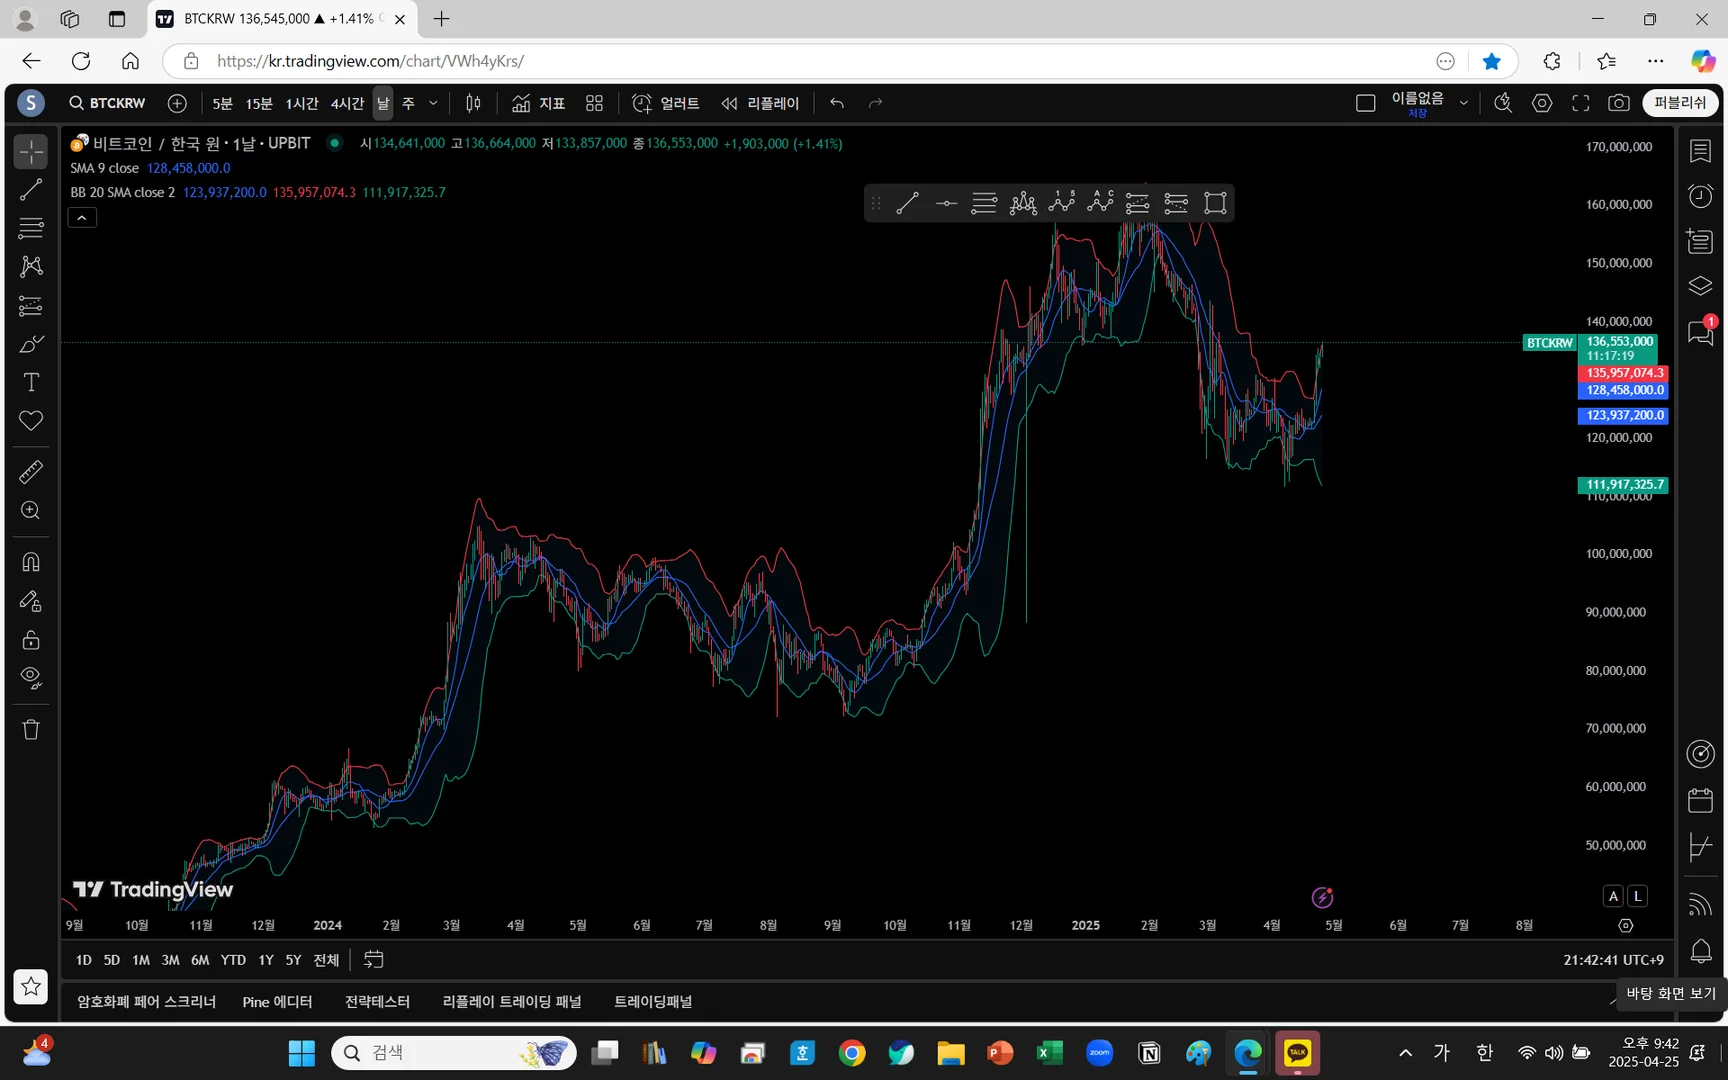Open the 트레이딩패널 tab

pos(653,1001)
